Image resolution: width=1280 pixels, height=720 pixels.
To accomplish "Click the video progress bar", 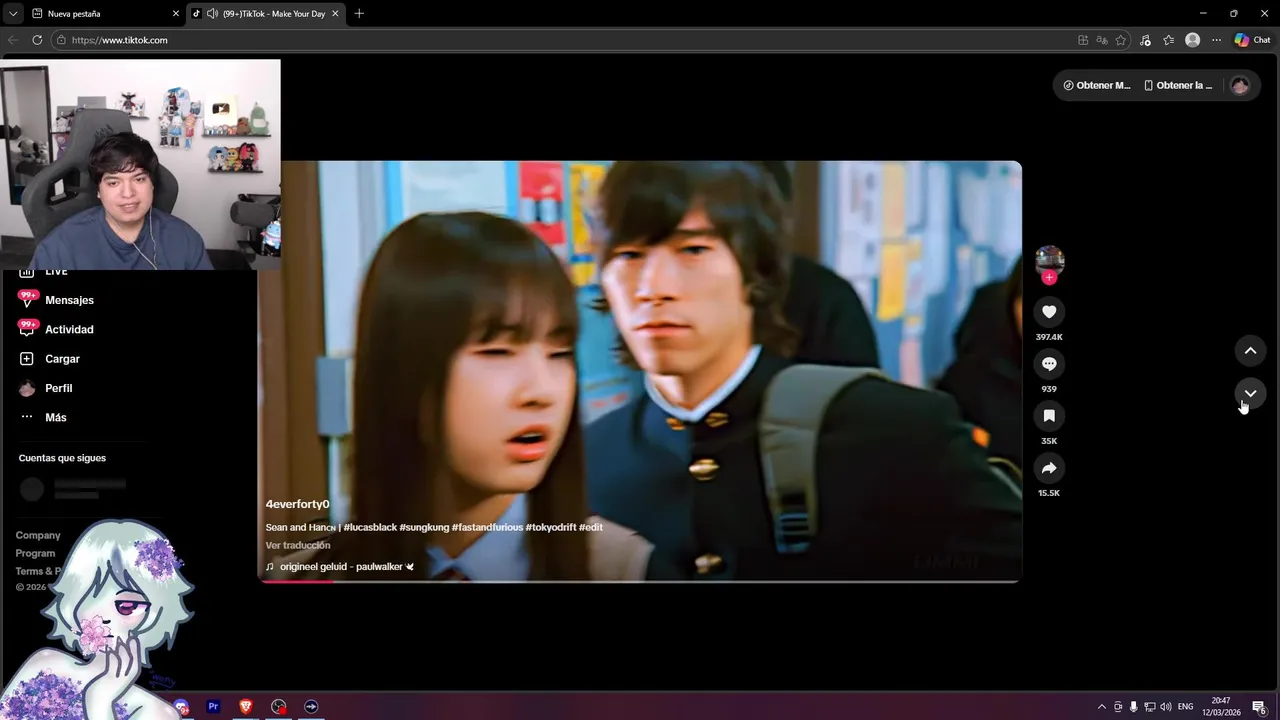I will point(640,581).
